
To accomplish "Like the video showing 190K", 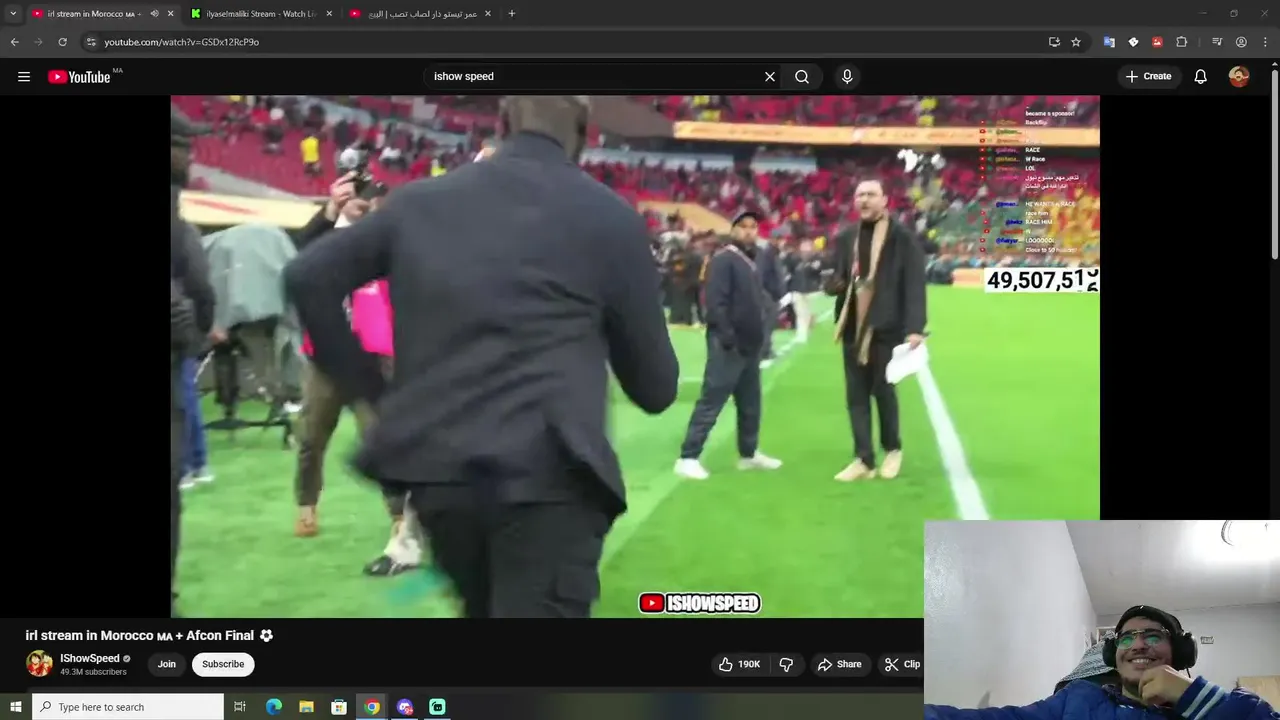I will pyautogui.click(x=739, y=664).
